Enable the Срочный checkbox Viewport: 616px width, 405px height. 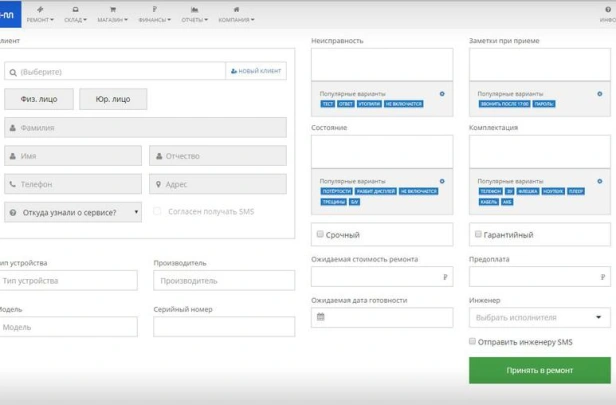pos(319,234)
